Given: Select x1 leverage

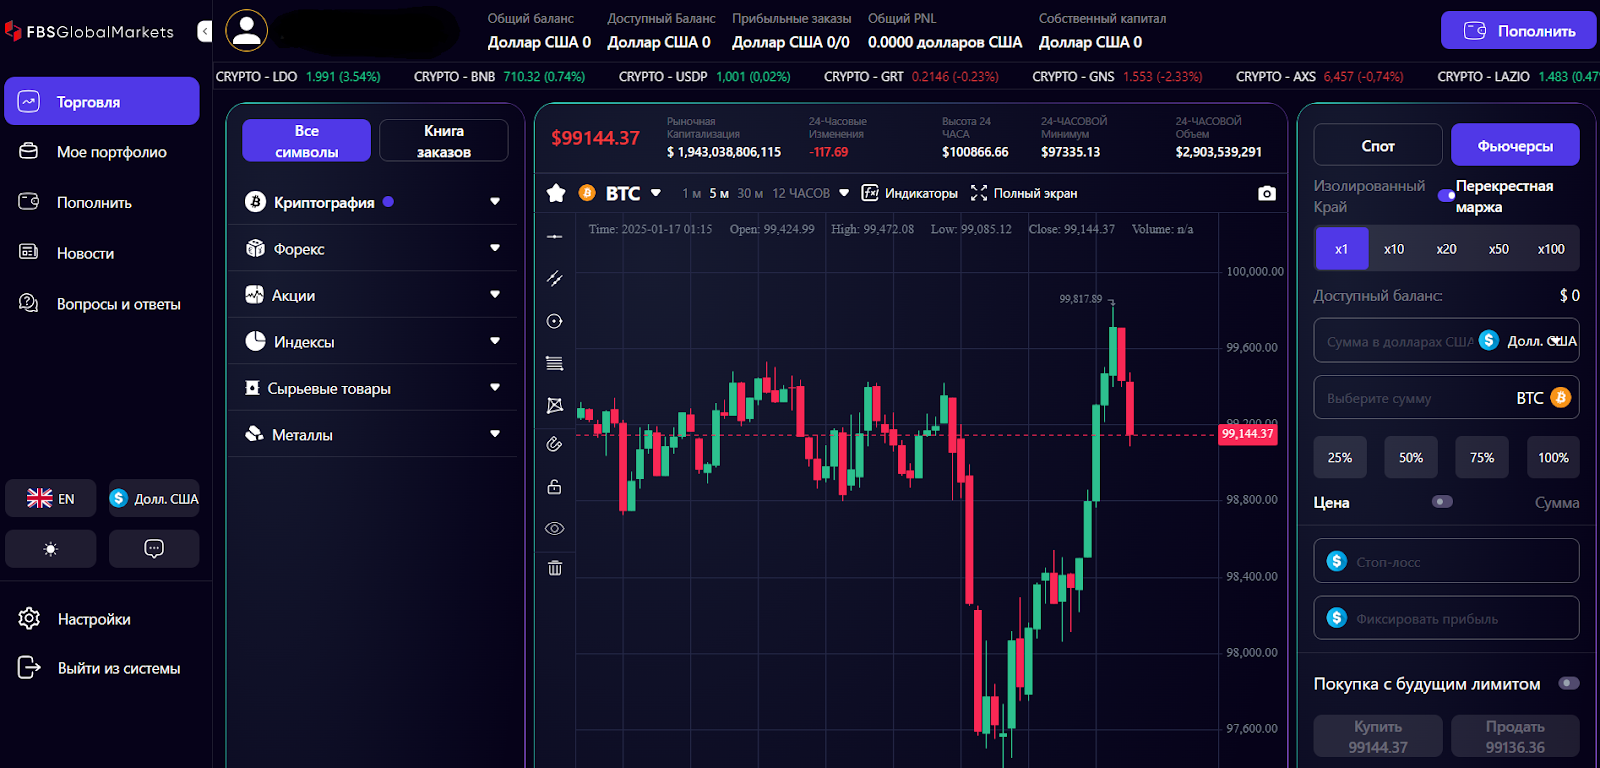Looking at the screenshot, I should [1341, 249].
